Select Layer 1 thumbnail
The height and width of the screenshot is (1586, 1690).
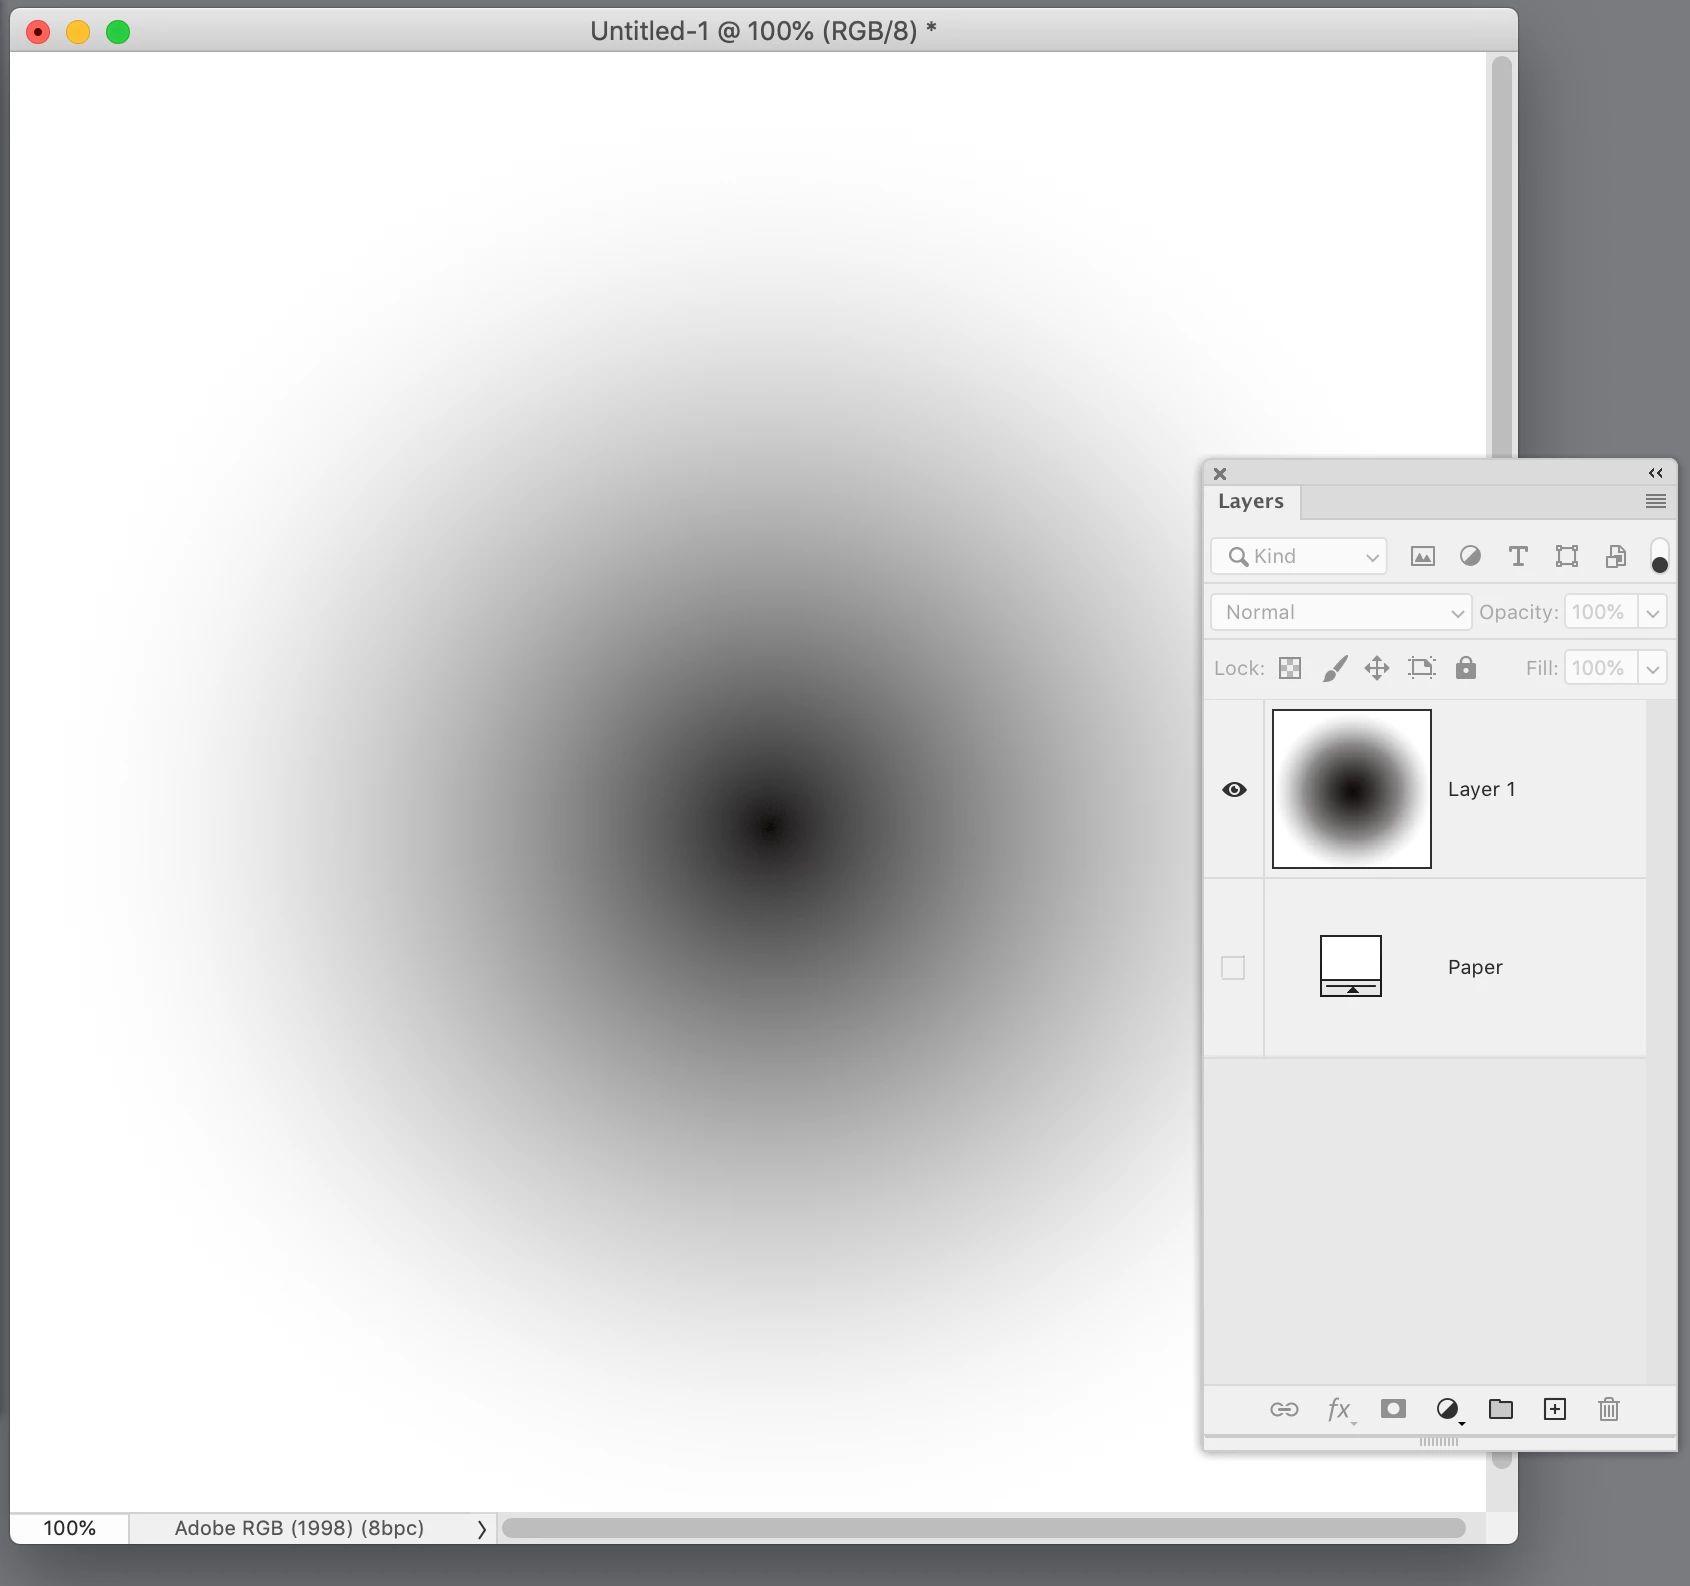[1352, 789]
